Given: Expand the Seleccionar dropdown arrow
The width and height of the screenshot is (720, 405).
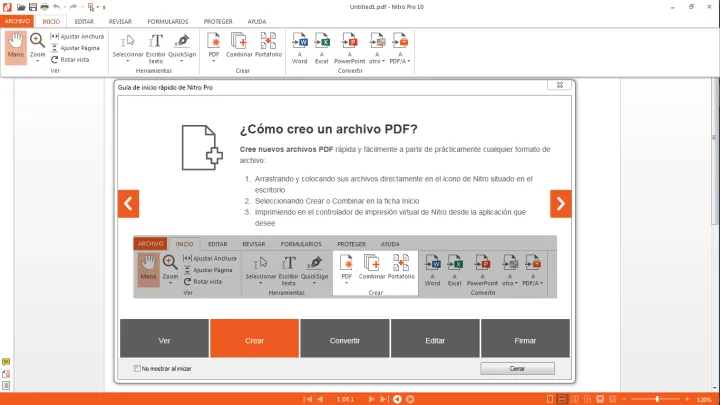Looking at the screenshot, I should (128, 61).
